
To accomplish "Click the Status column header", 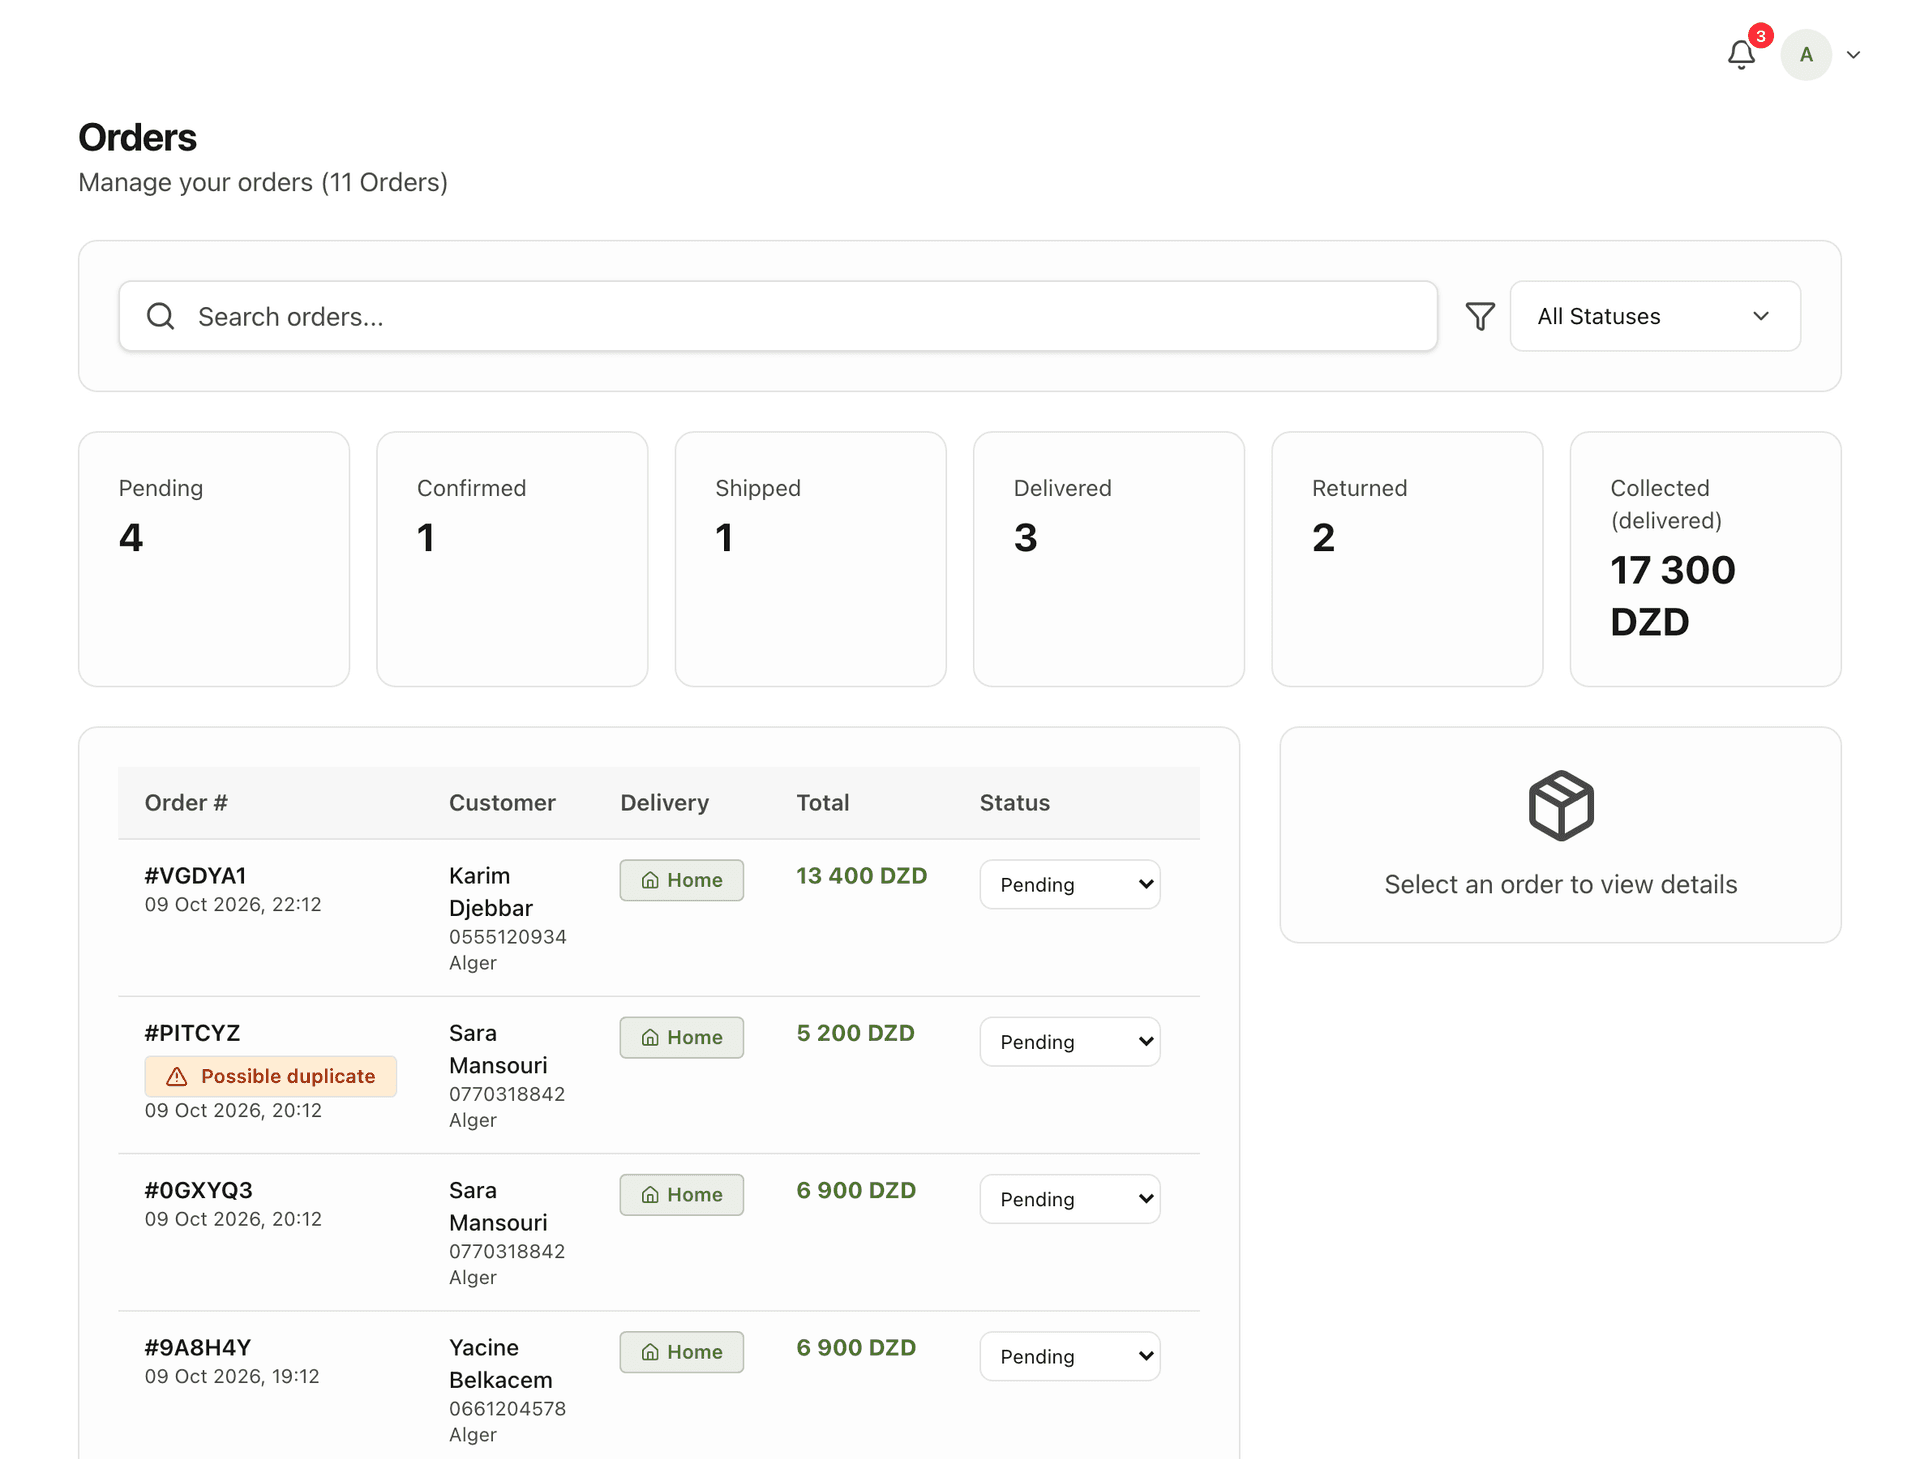I will click(1015, 803).
